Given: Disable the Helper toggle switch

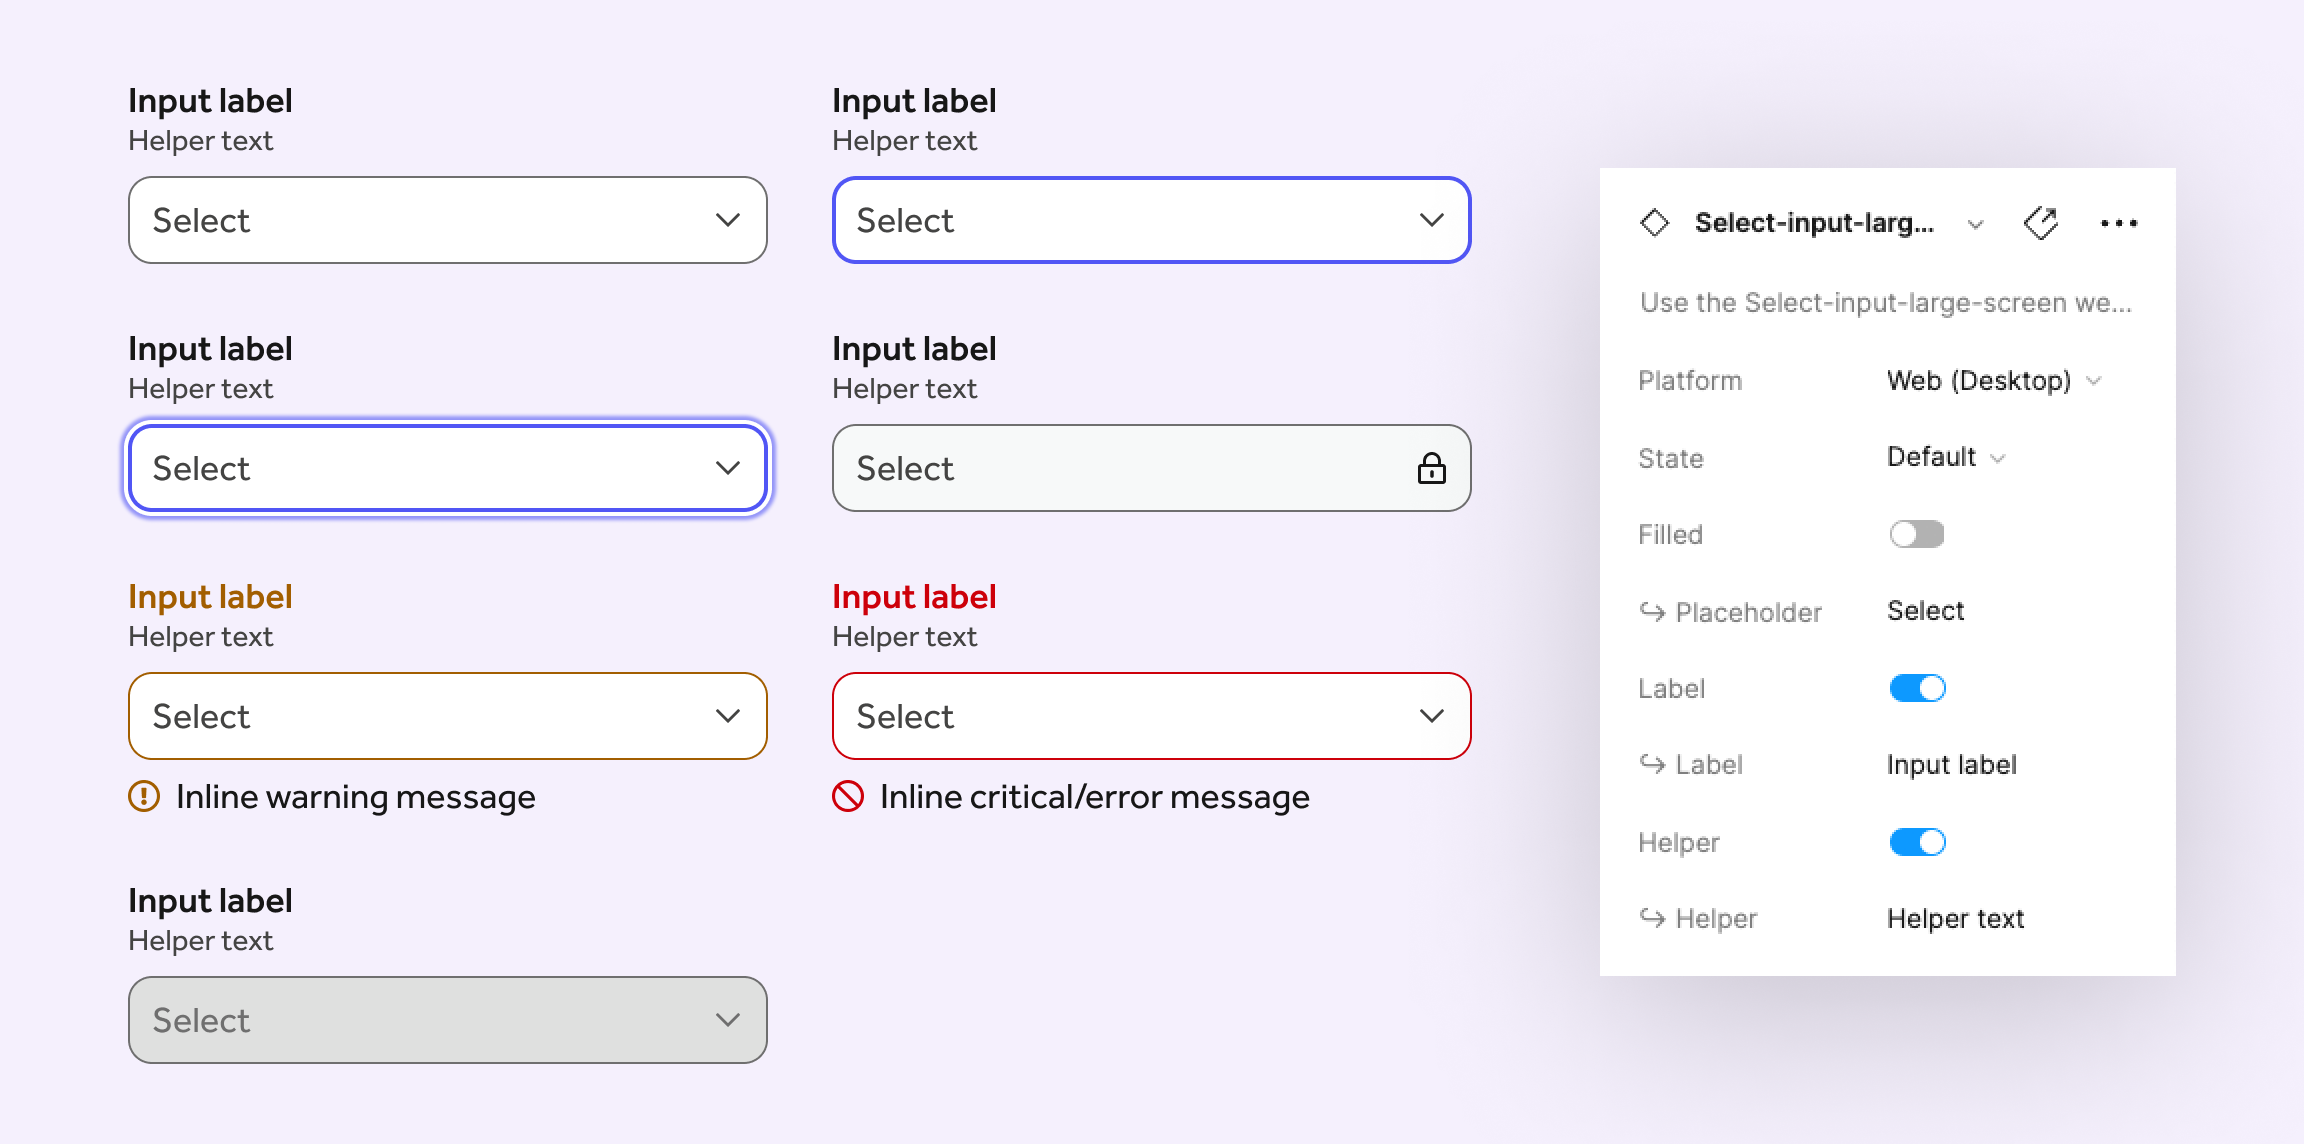Looking at the screenshot, I should [x=1916, y=842].
